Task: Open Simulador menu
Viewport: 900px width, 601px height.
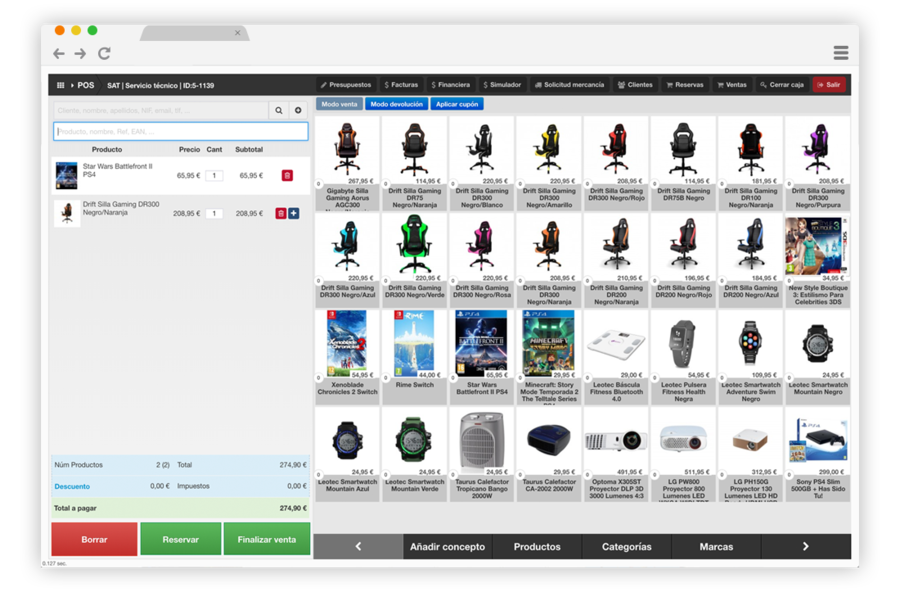Action: 502,85
